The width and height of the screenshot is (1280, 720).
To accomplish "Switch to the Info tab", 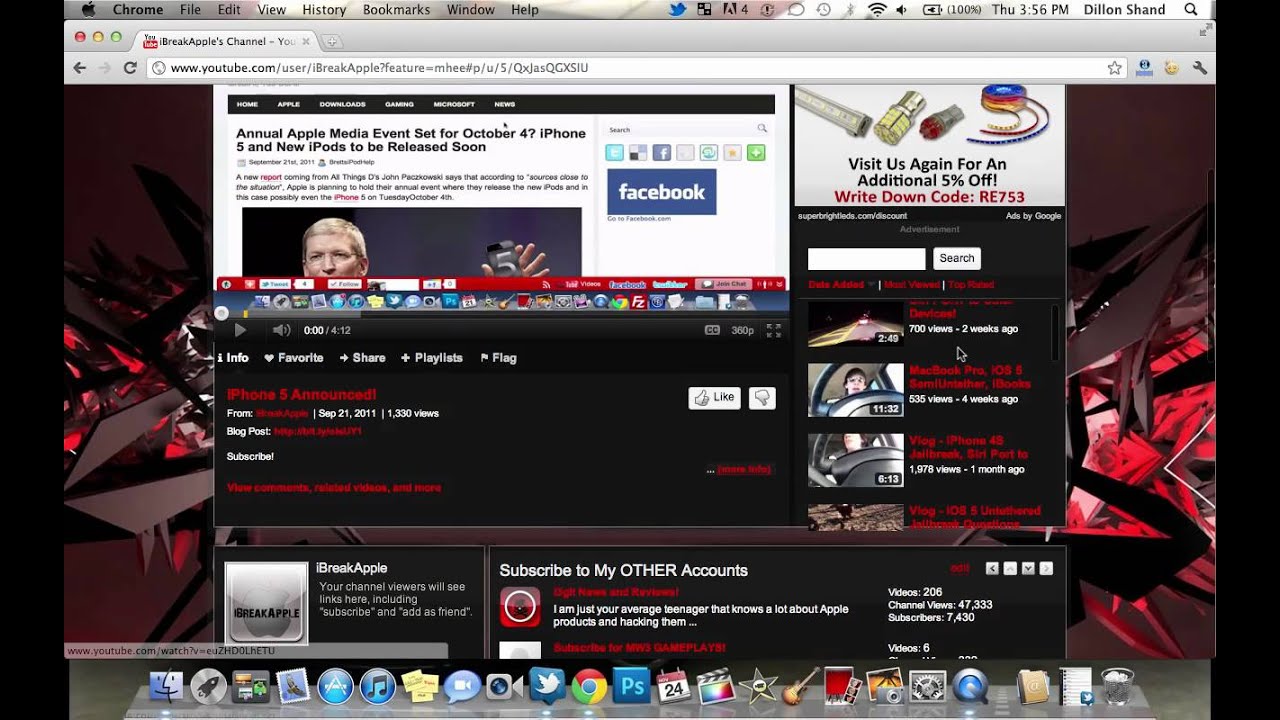I will [233, 358].
